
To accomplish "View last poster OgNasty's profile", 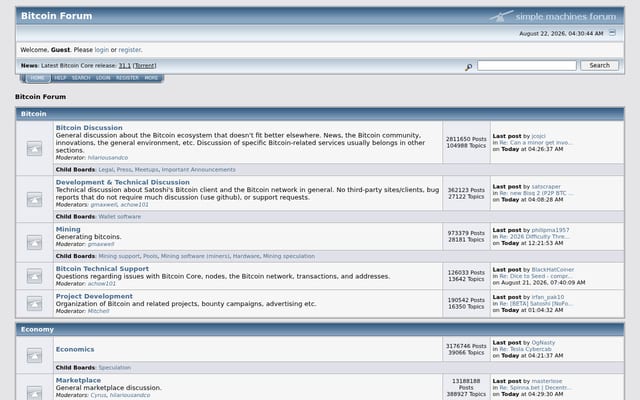I will [x=543, y=343].
